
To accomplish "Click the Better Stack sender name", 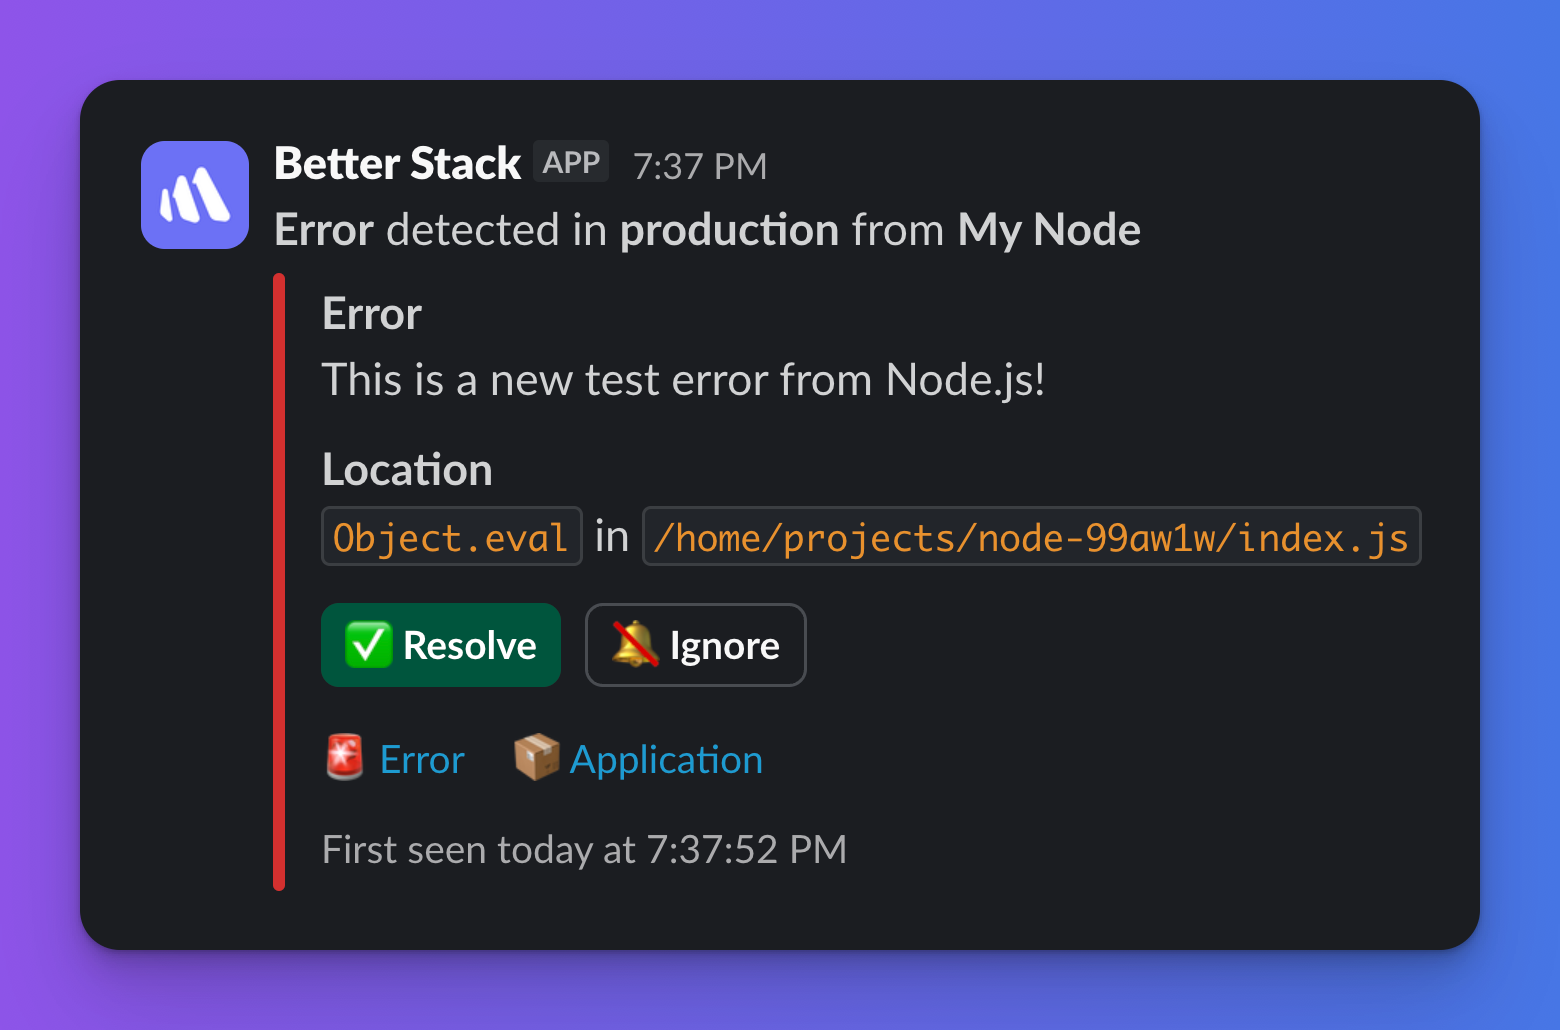I will [x=397, y=162].
